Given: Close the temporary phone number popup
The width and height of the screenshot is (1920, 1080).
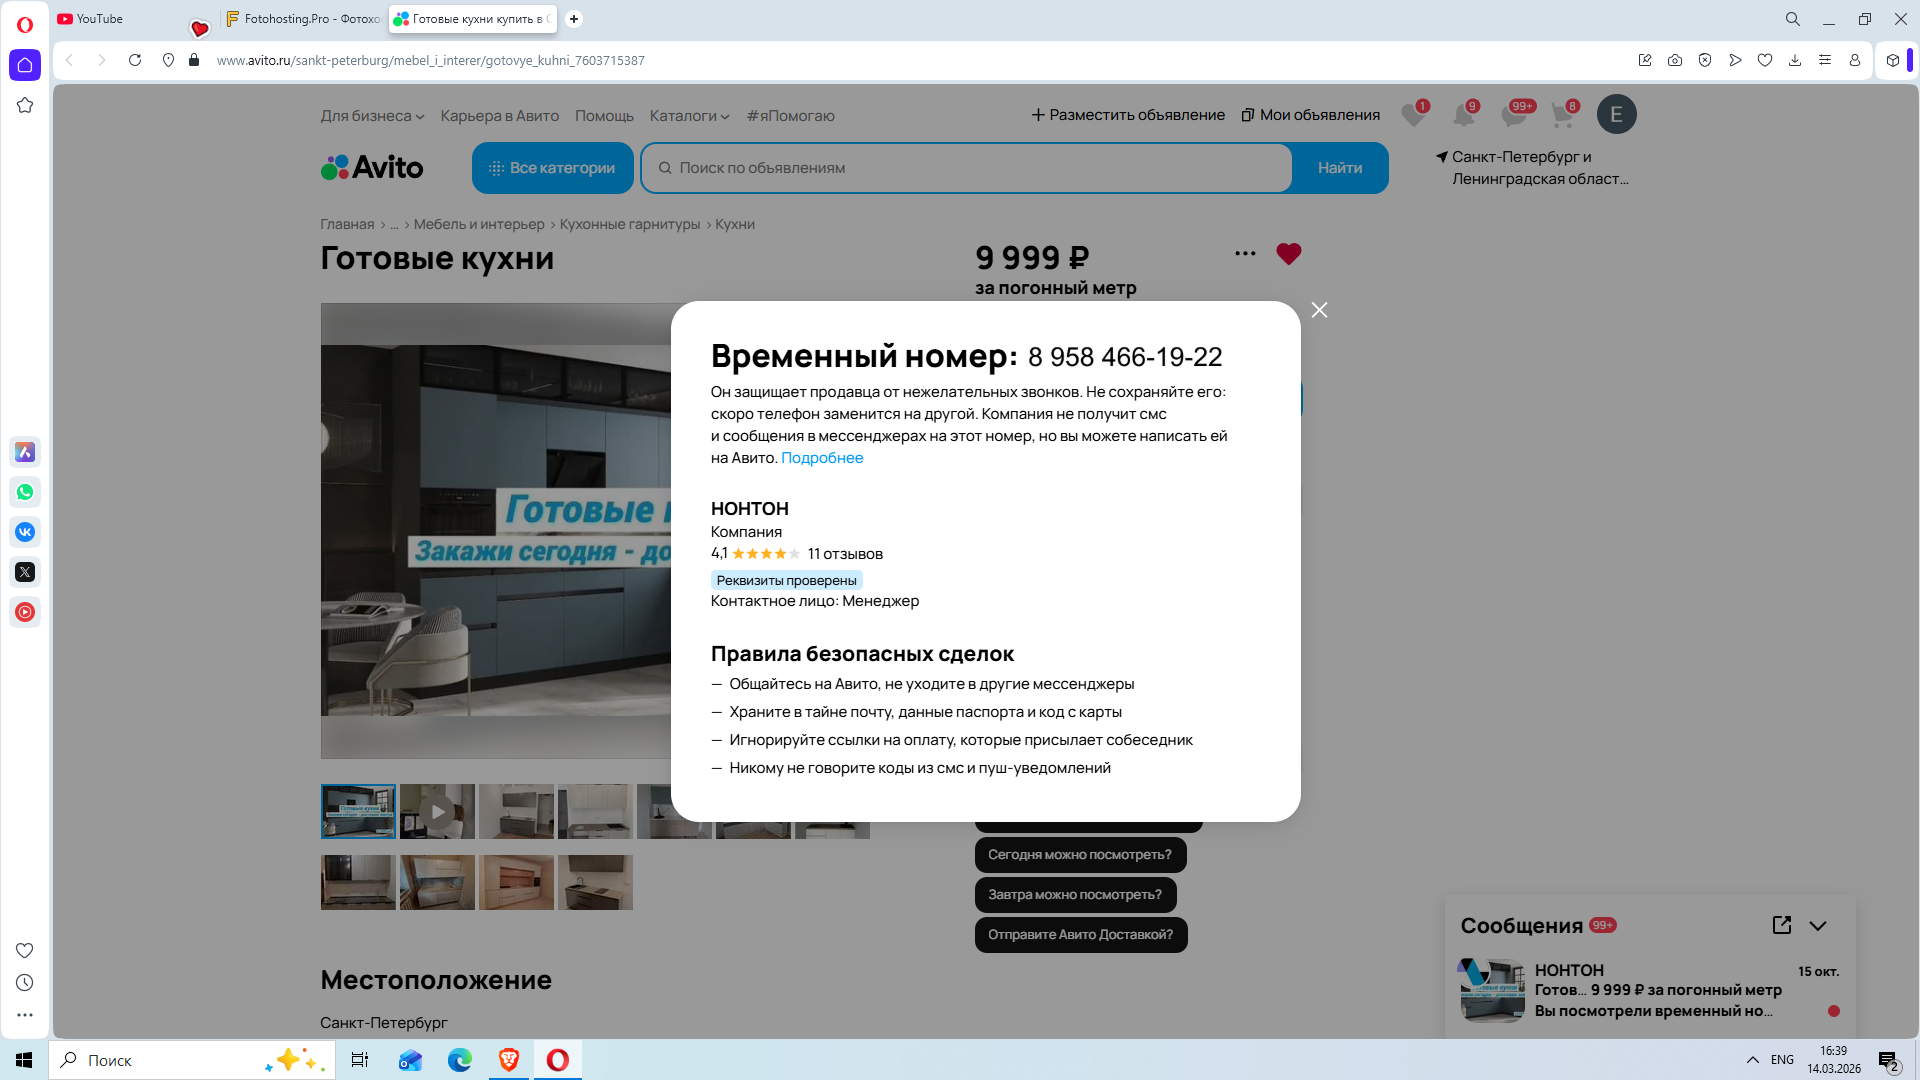Looking at the screenshot, I should point(1319,310).
